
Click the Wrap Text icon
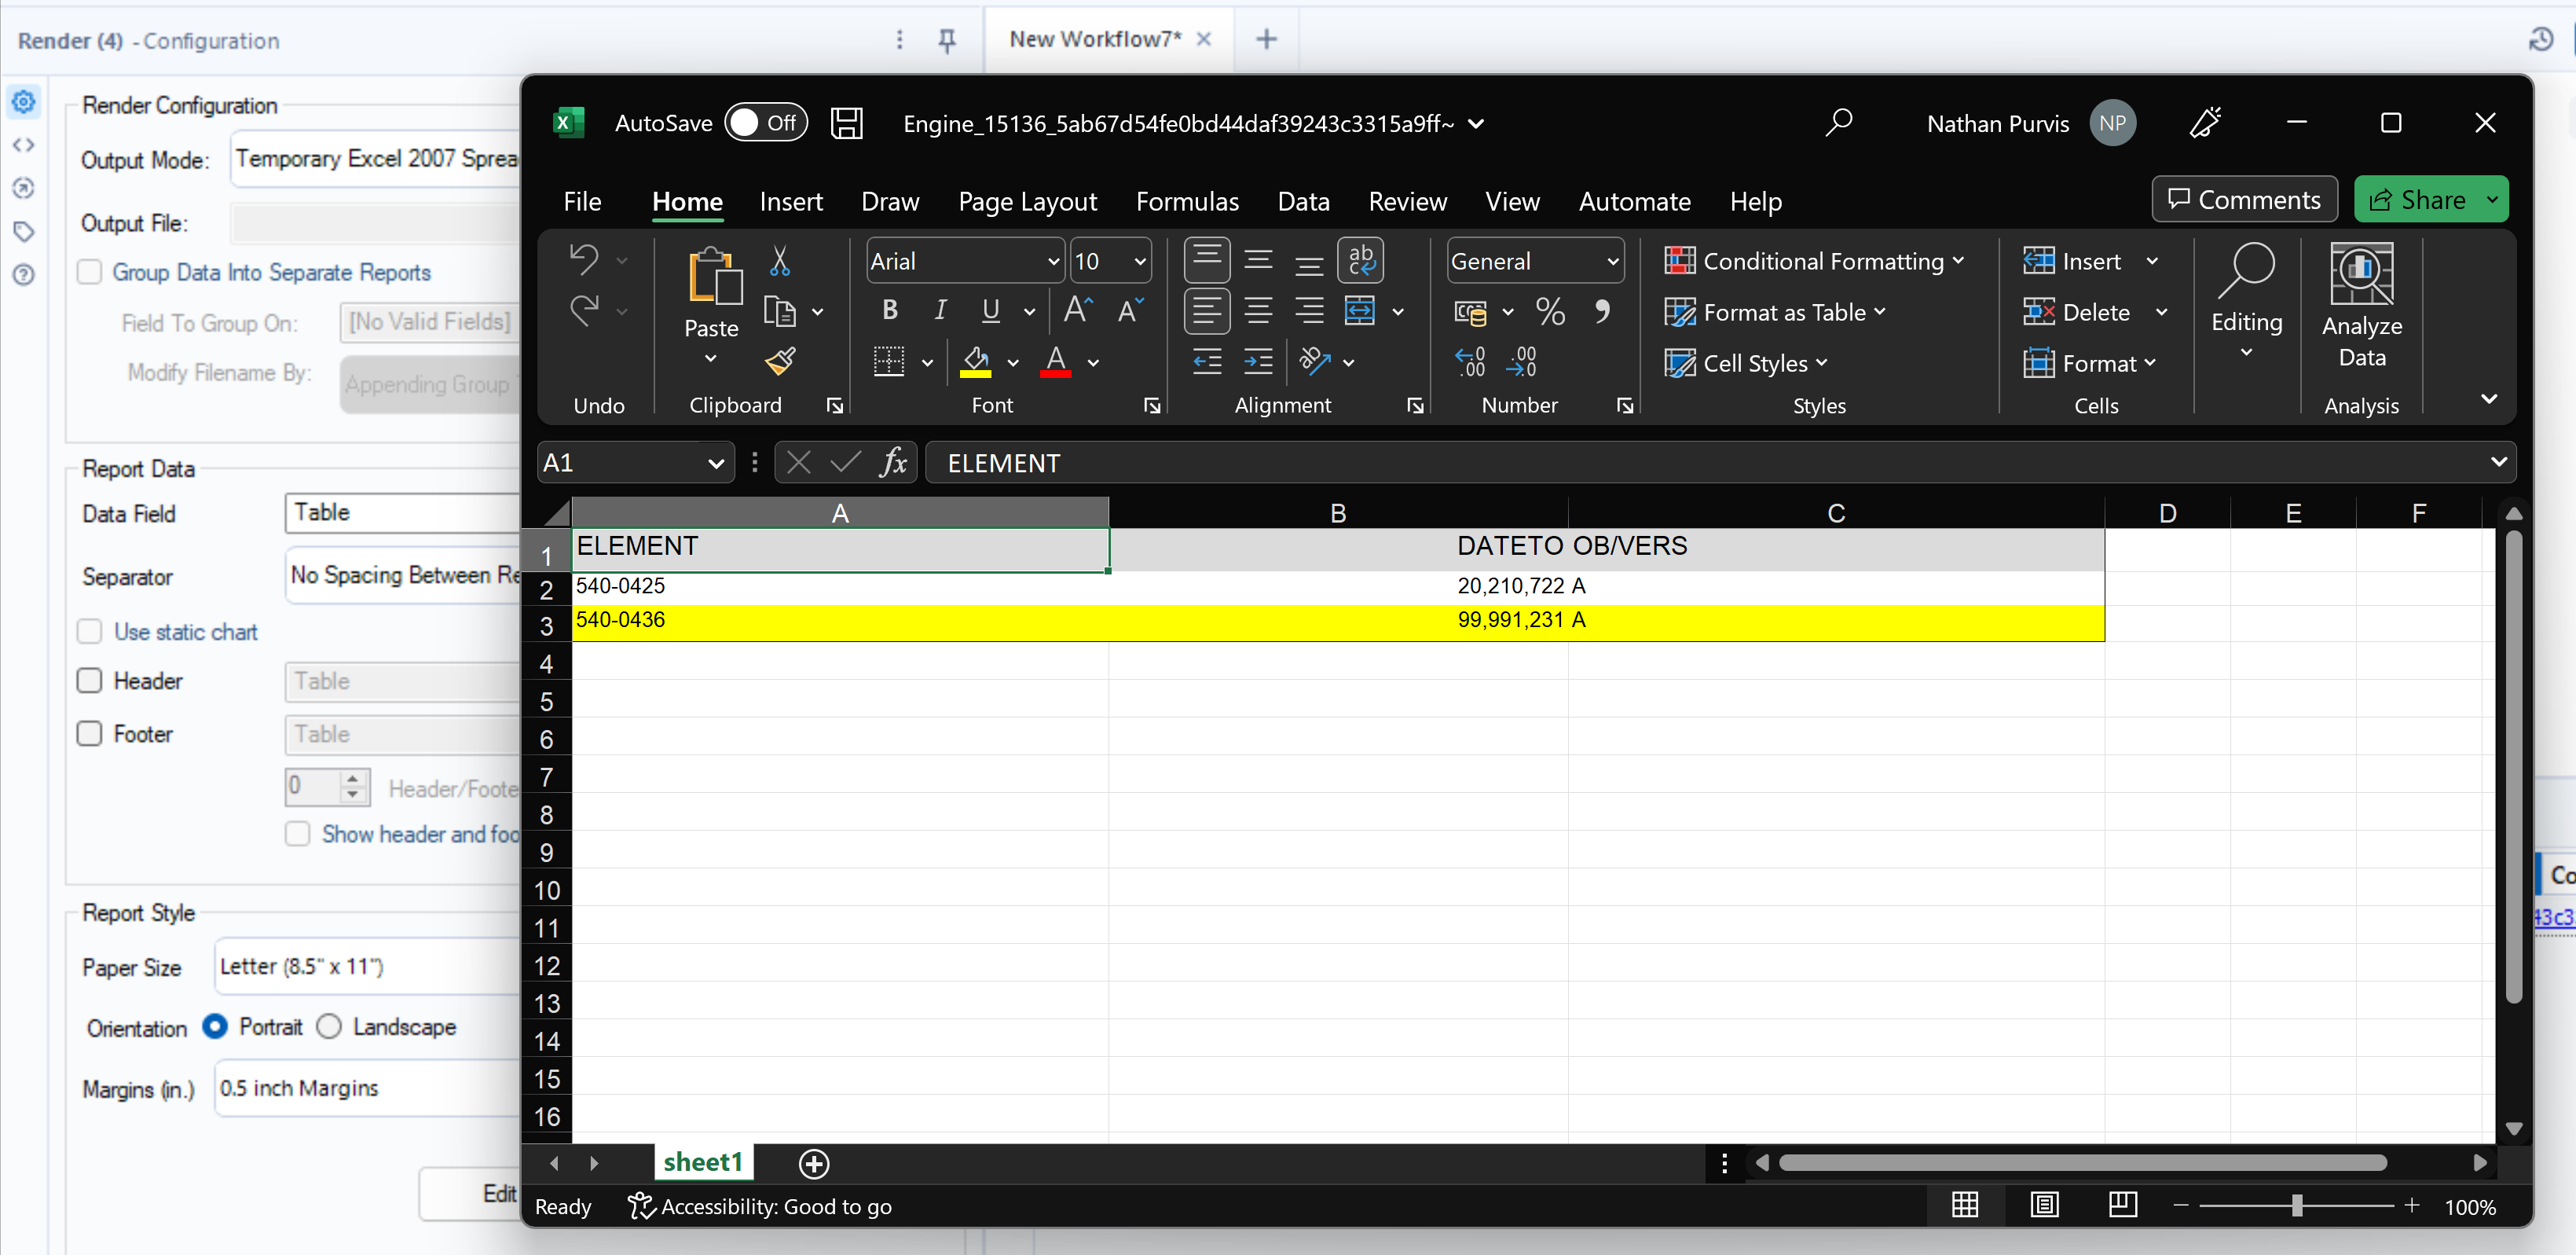coord(1360,260)
